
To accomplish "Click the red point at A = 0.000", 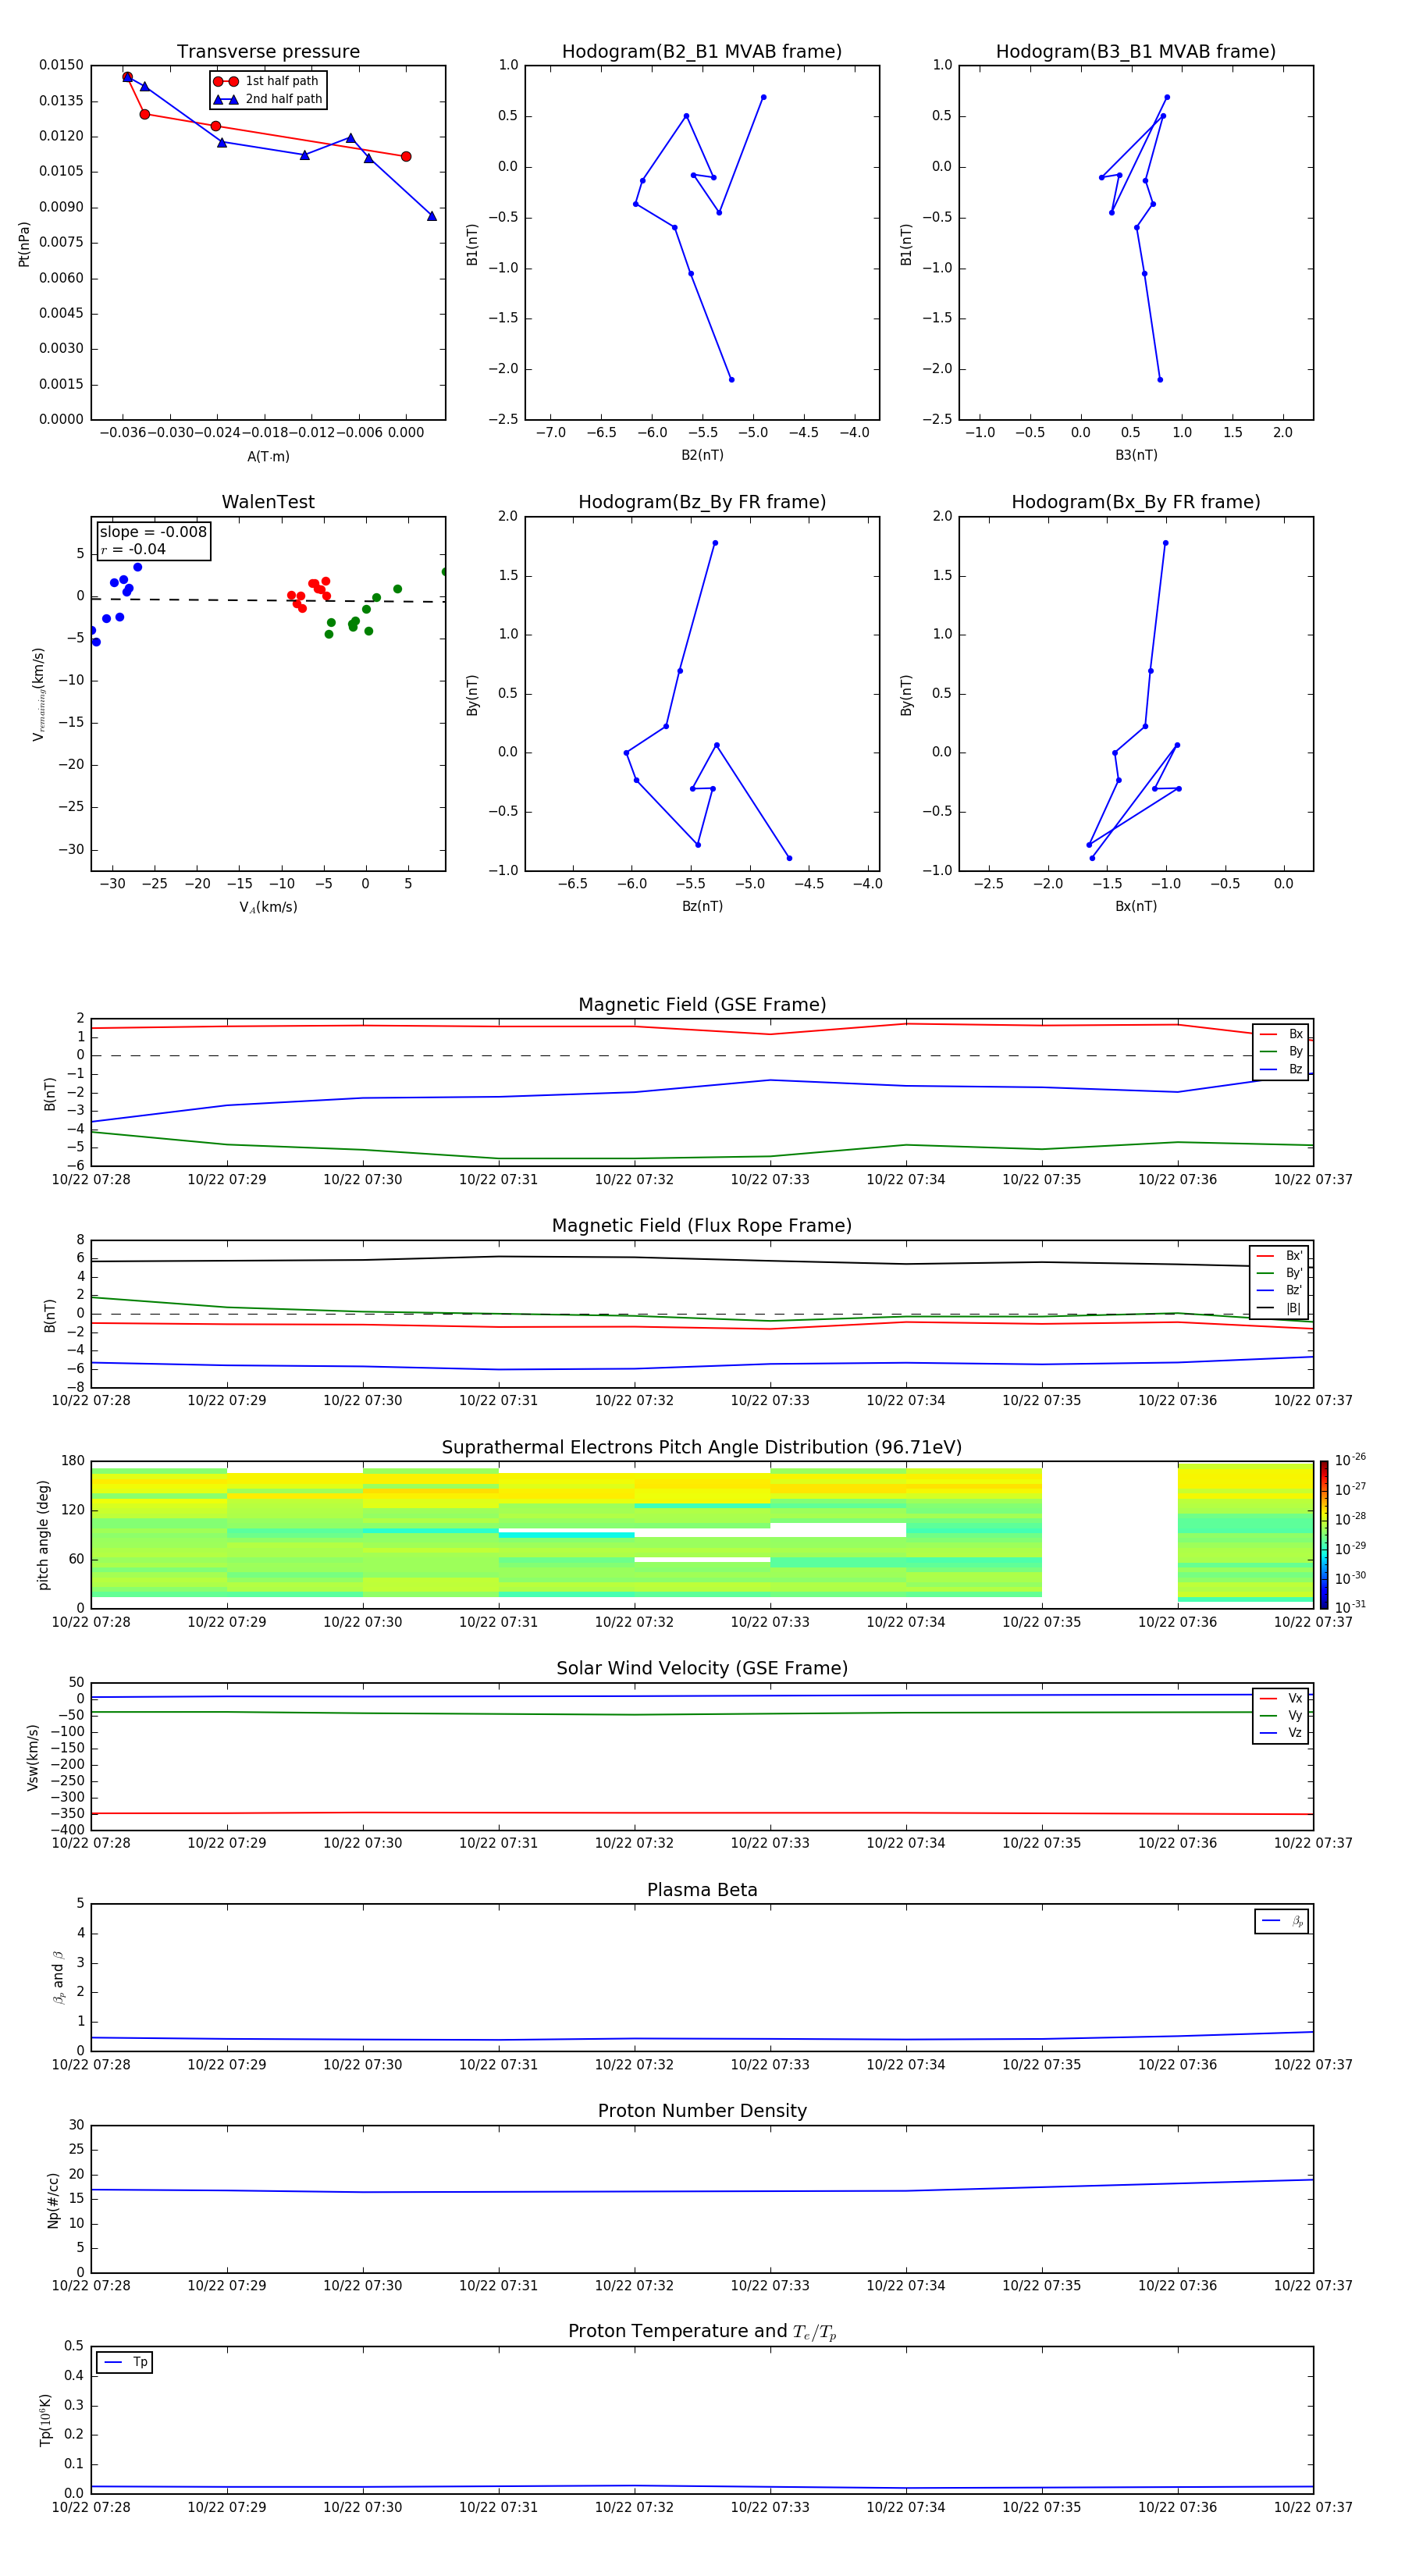I will tap(406, 157).
